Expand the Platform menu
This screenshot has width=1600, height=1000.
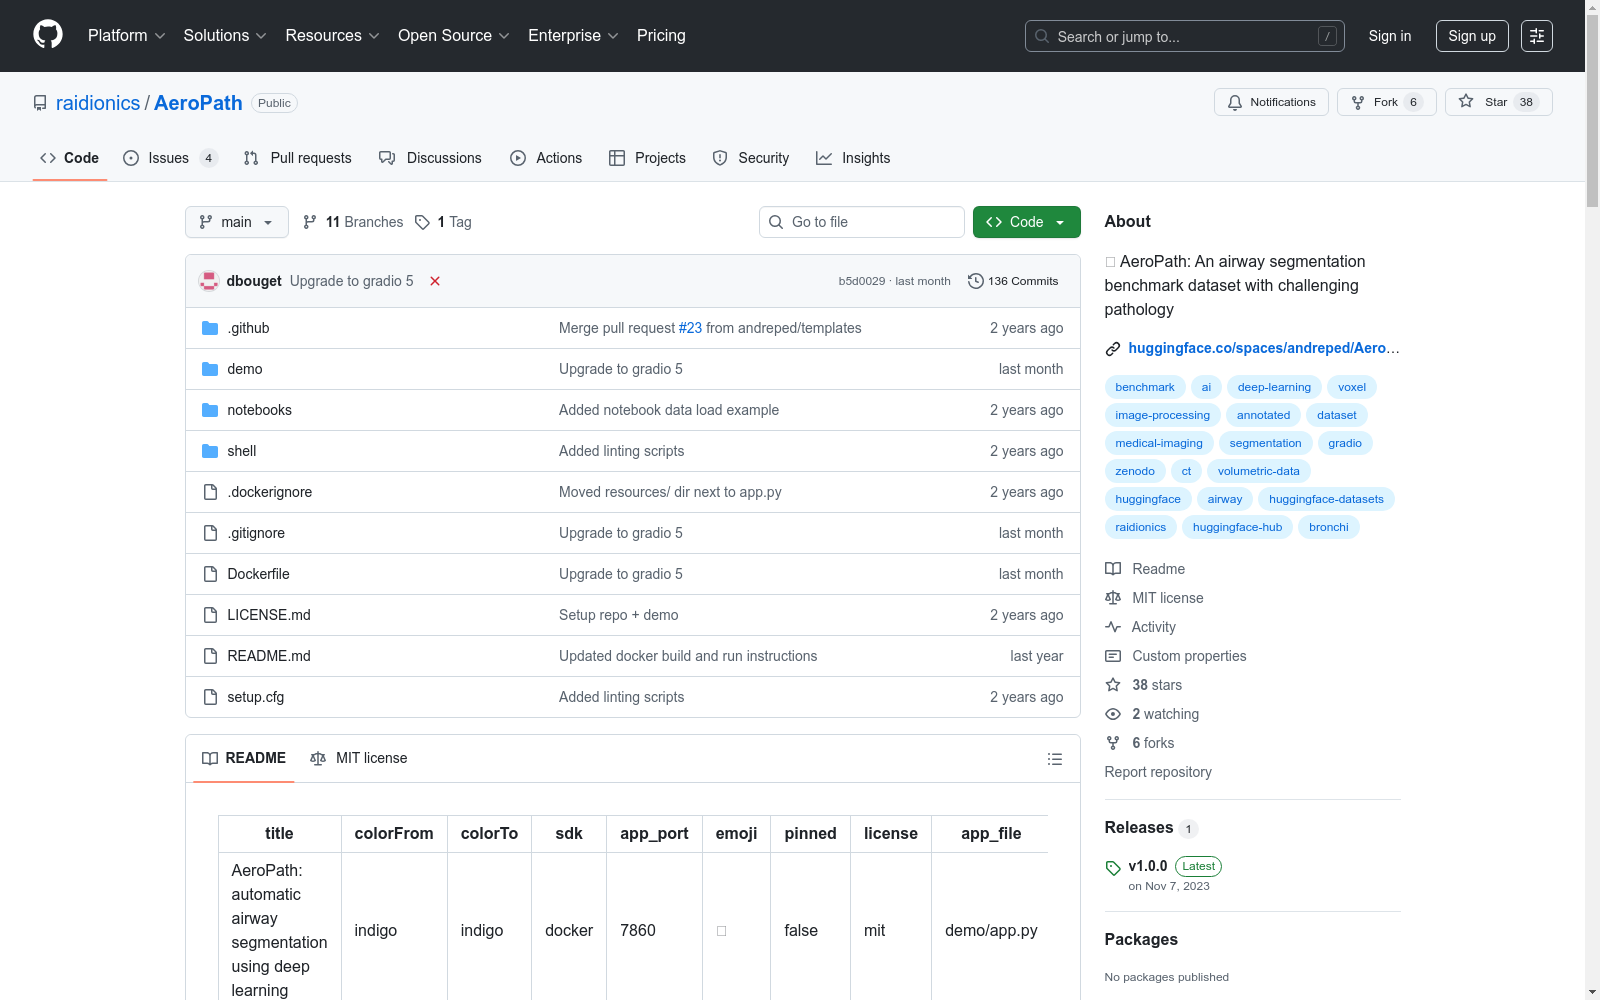[x=127, y=36]
